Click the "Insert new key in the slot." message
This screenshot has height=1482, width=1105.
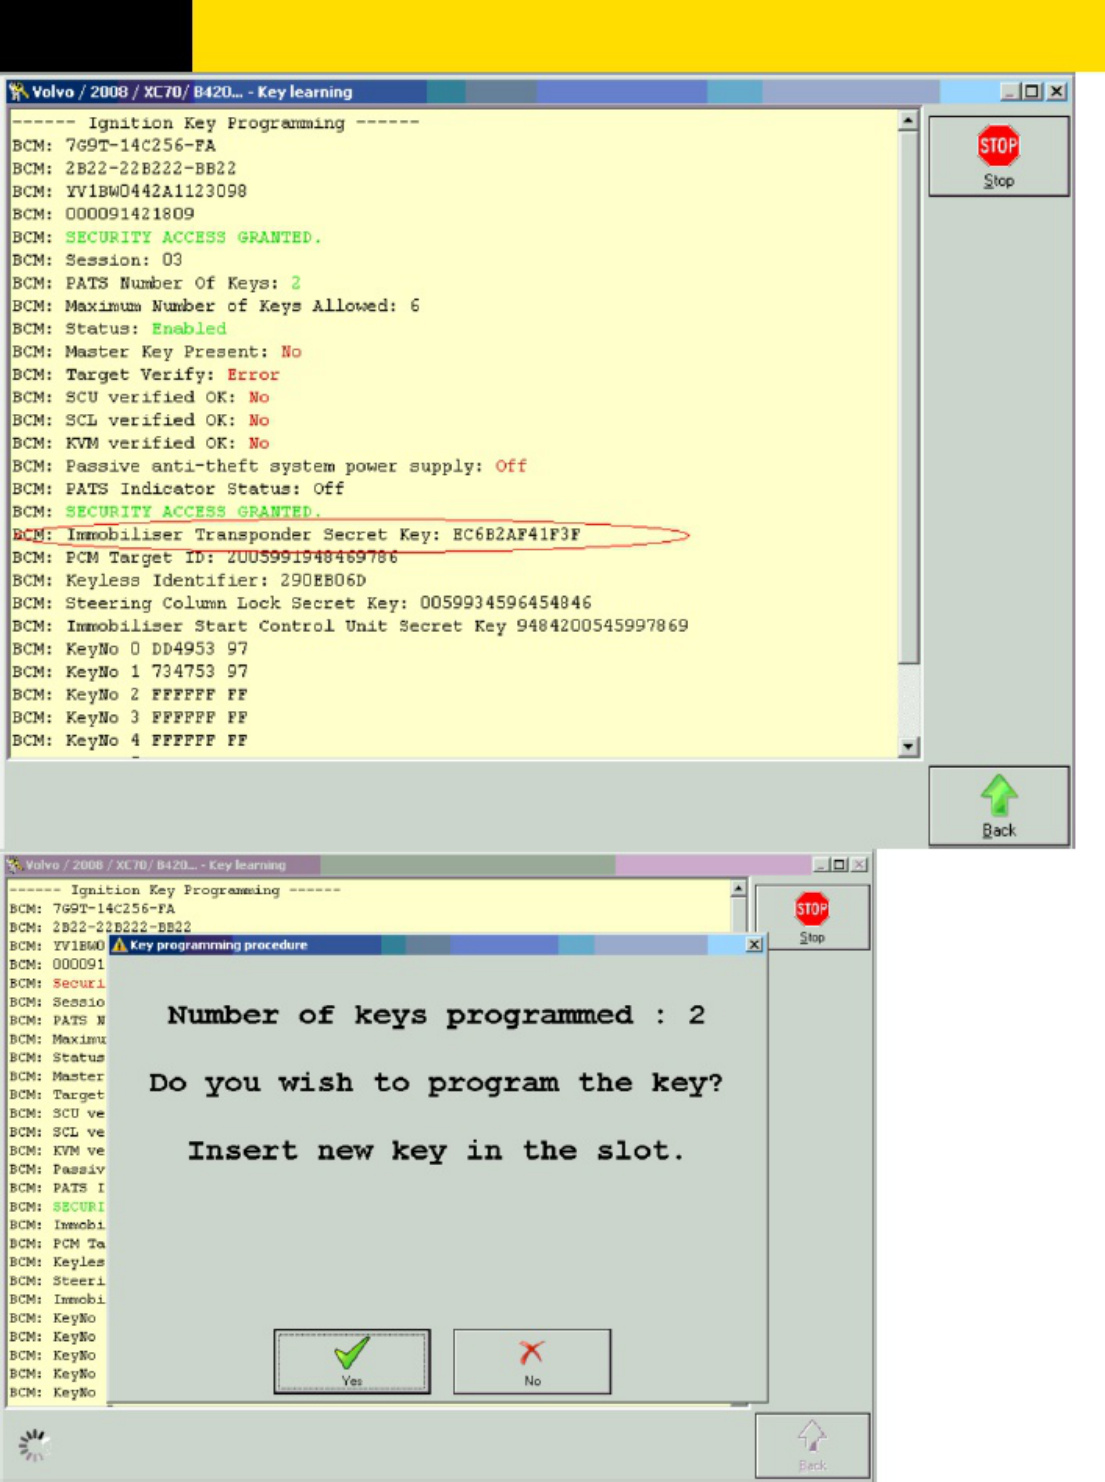click(x=436, y=1151)
